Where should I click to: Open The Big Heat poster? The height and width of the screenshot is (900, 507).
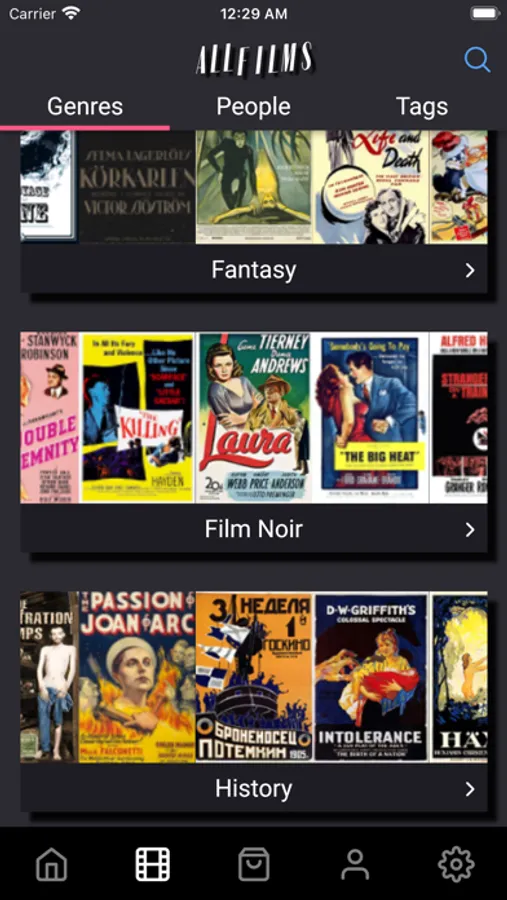point(370,418)
